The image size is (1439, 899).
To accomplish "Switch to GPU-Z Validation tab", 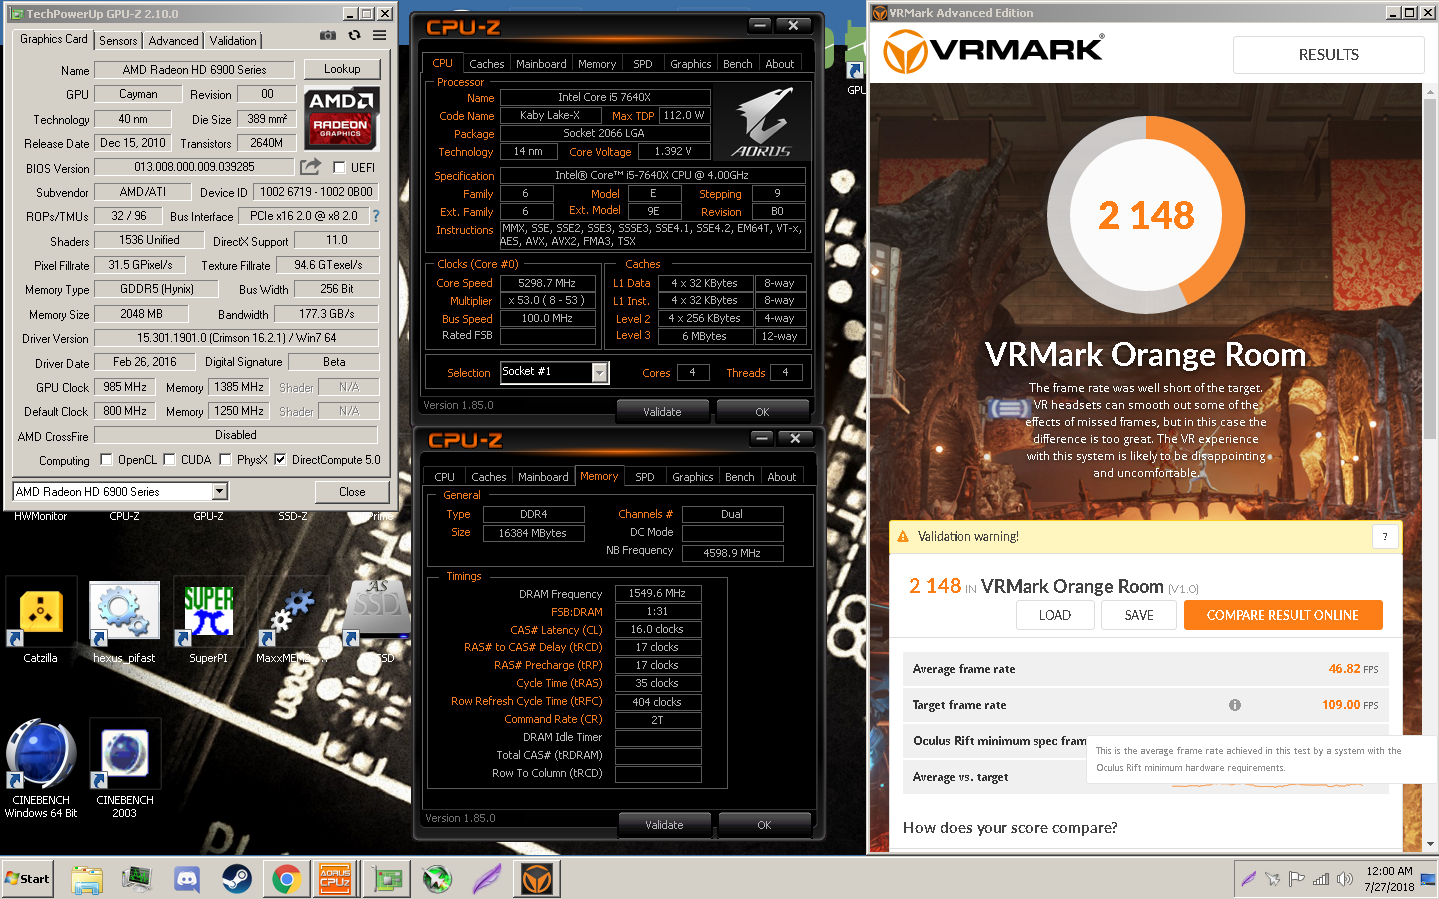I will pos(233,41).
